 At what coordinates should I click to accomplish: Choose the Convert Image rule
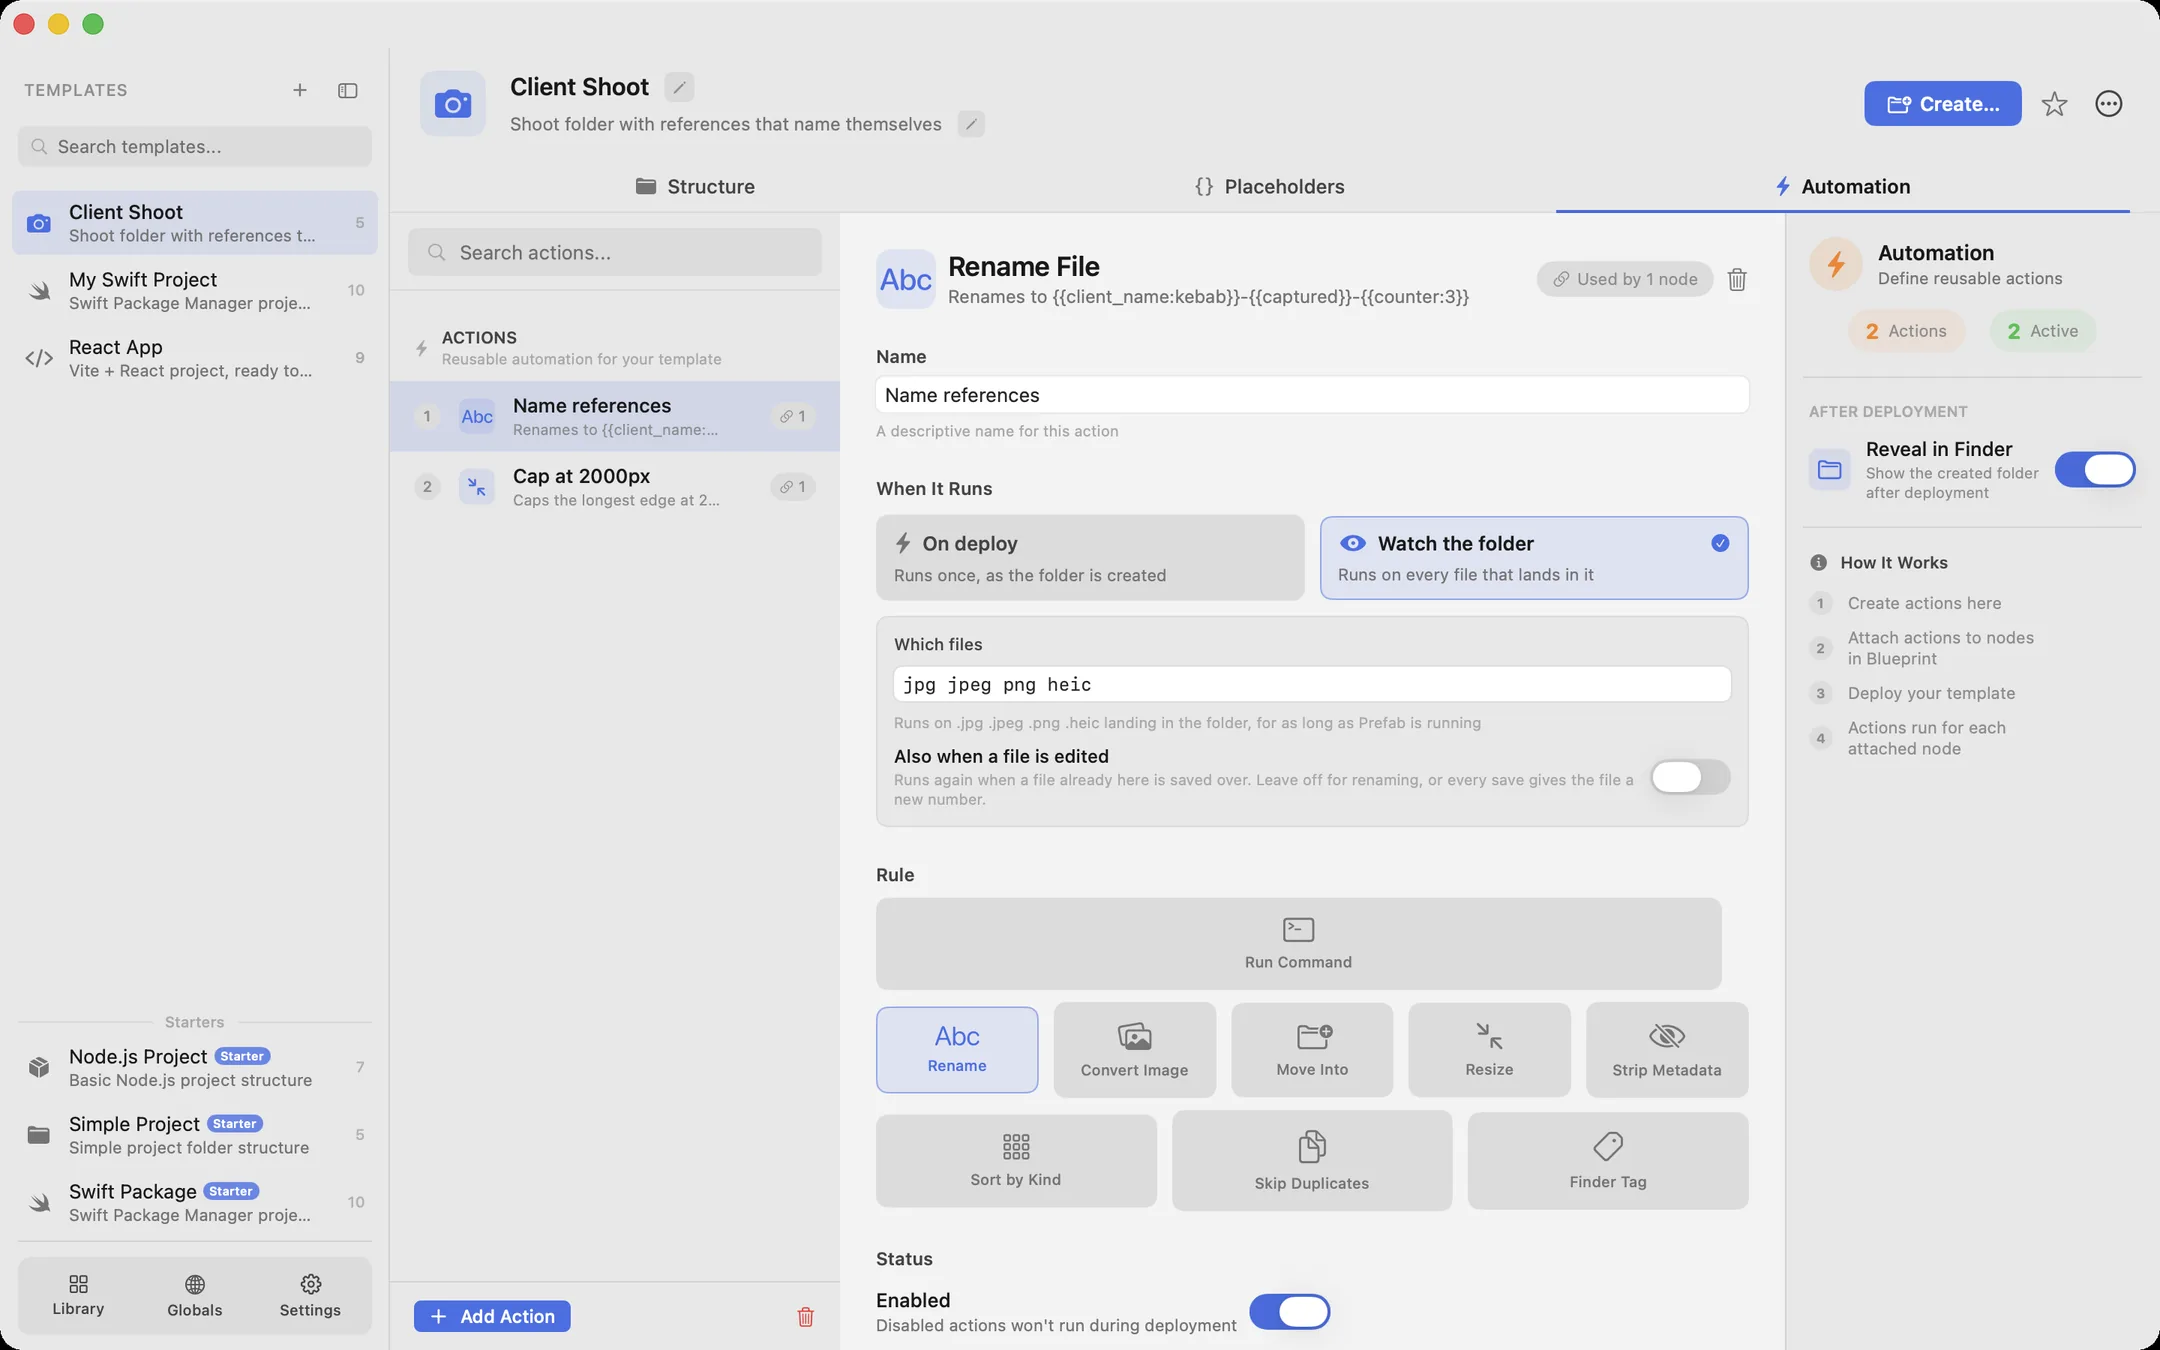coord(1135,1050)
